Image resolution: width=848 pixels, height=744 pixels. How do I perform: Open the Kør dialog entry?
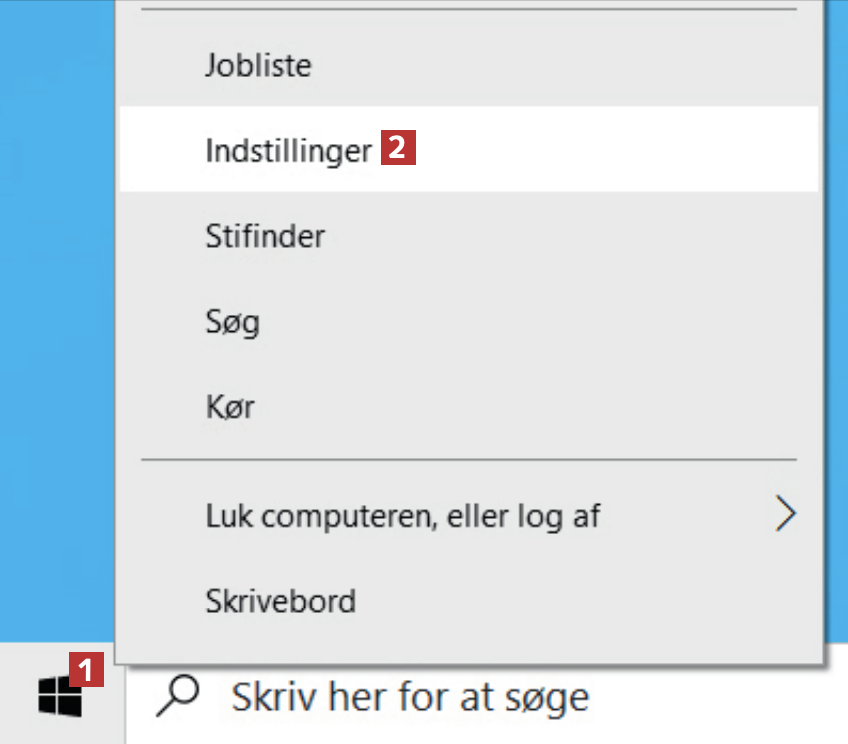click(x=230, y=408)
